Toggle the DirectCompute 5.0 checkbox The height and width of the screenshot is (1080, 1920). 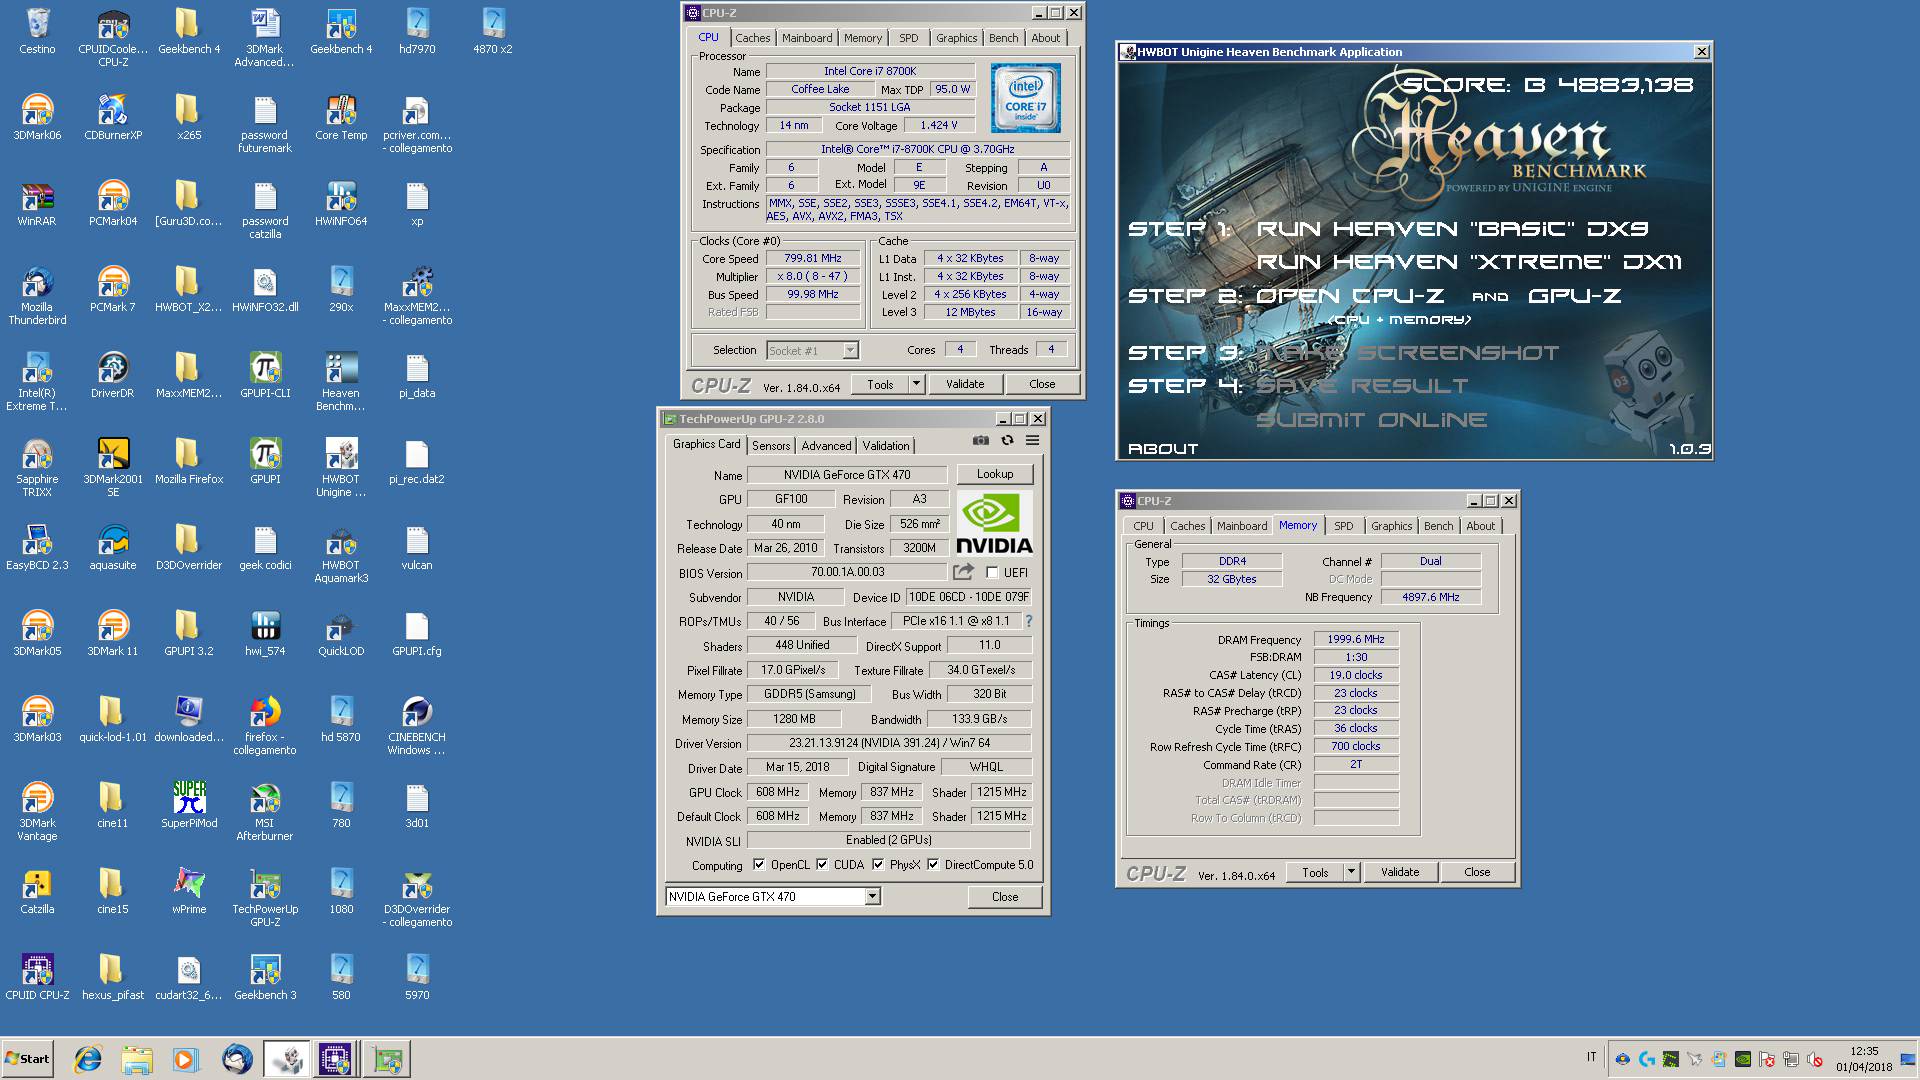pyautogui.click(x=933, y=865)
